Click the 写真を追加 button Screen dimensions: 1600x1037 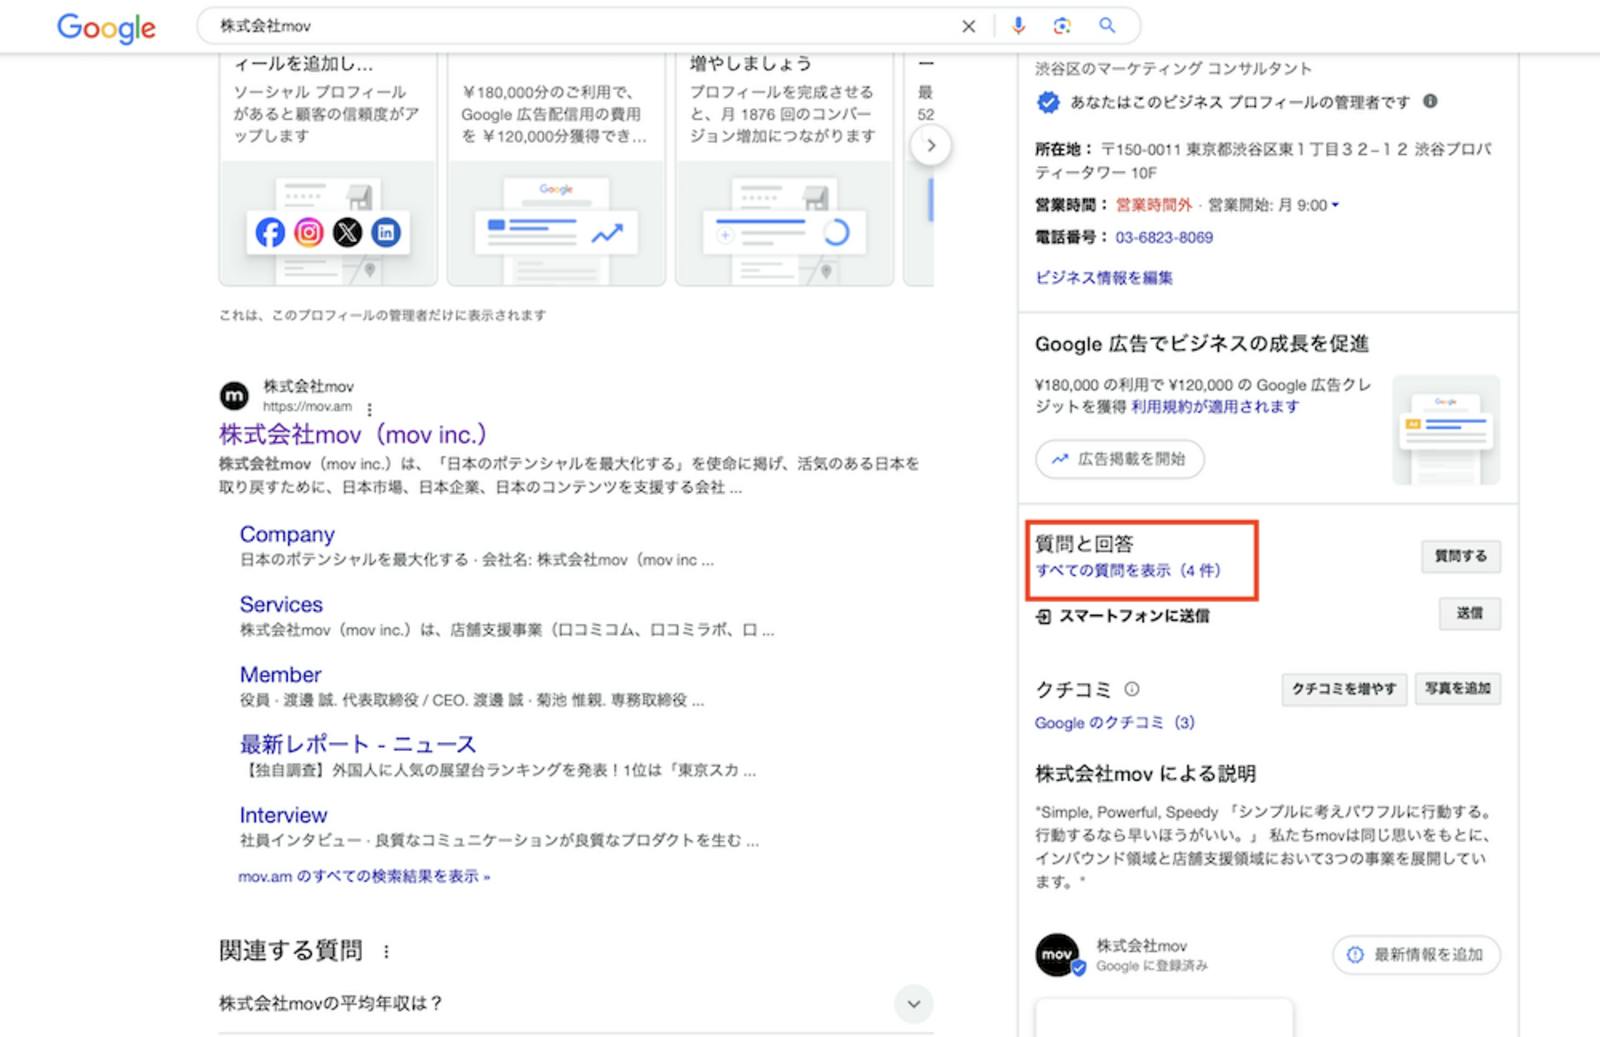click(1457, 689)
